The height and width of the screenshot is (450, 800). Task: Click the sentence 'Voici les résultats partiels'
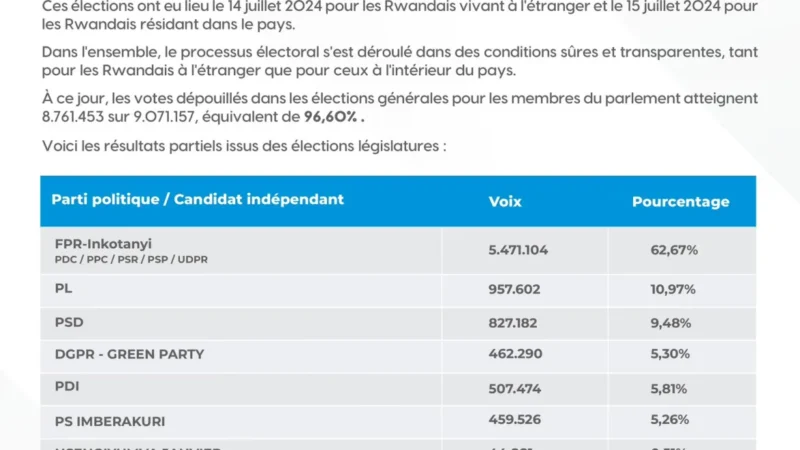pos(244,146)
